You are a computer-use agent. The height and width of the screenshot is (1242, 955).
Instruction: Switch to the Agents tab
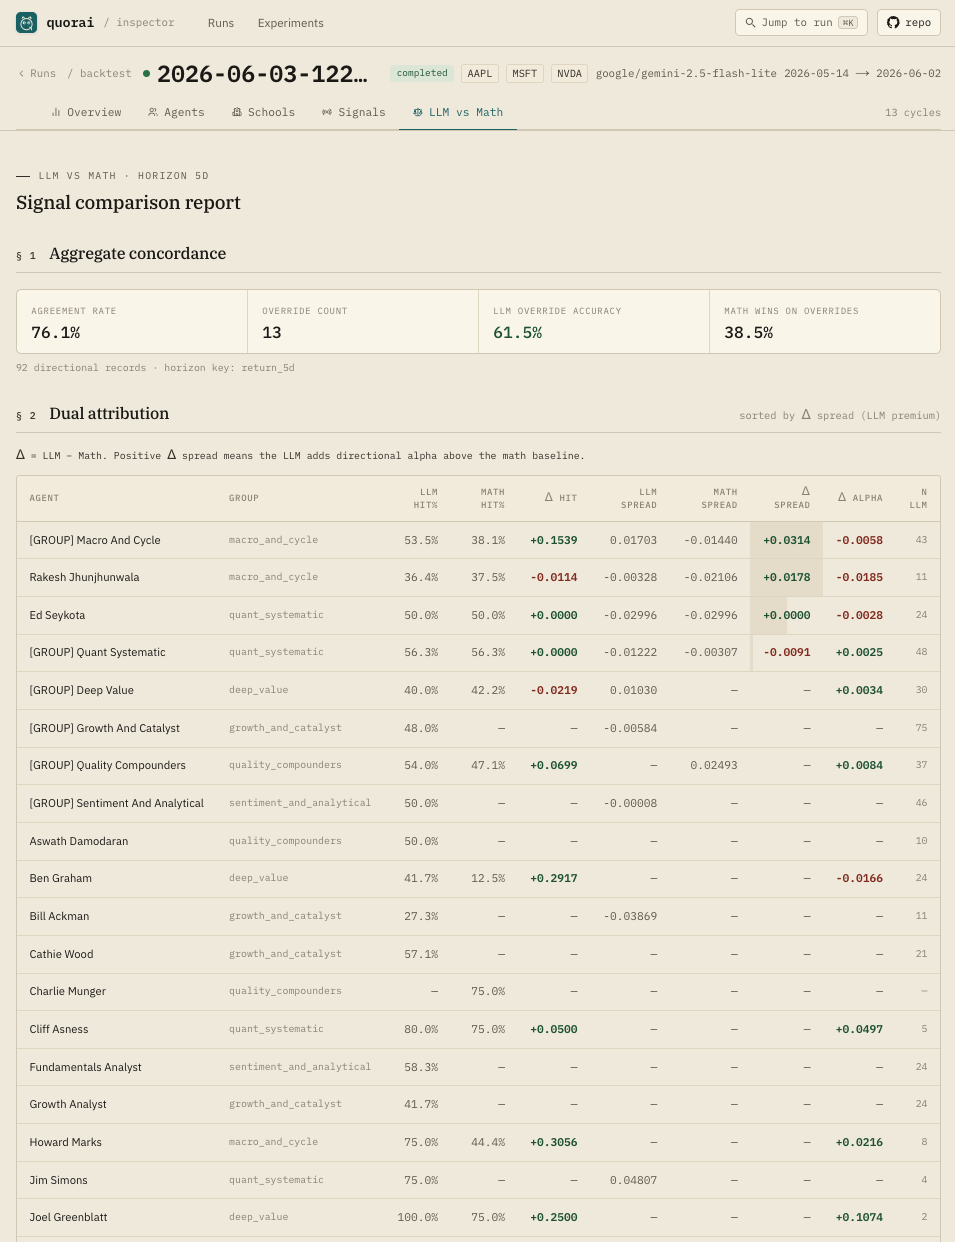pyautogui.click(x=176, y=112)
